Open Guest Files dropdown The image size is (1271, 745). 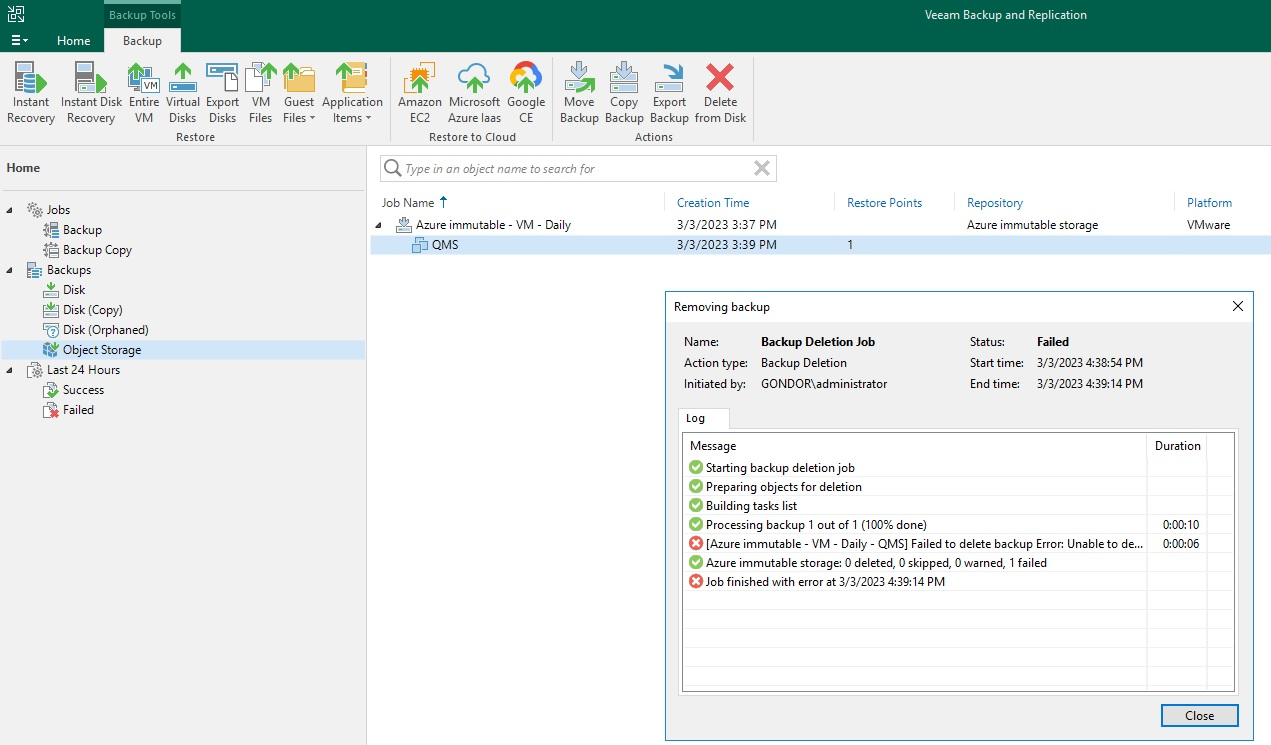pyautogui.click(x=299, y=92)
